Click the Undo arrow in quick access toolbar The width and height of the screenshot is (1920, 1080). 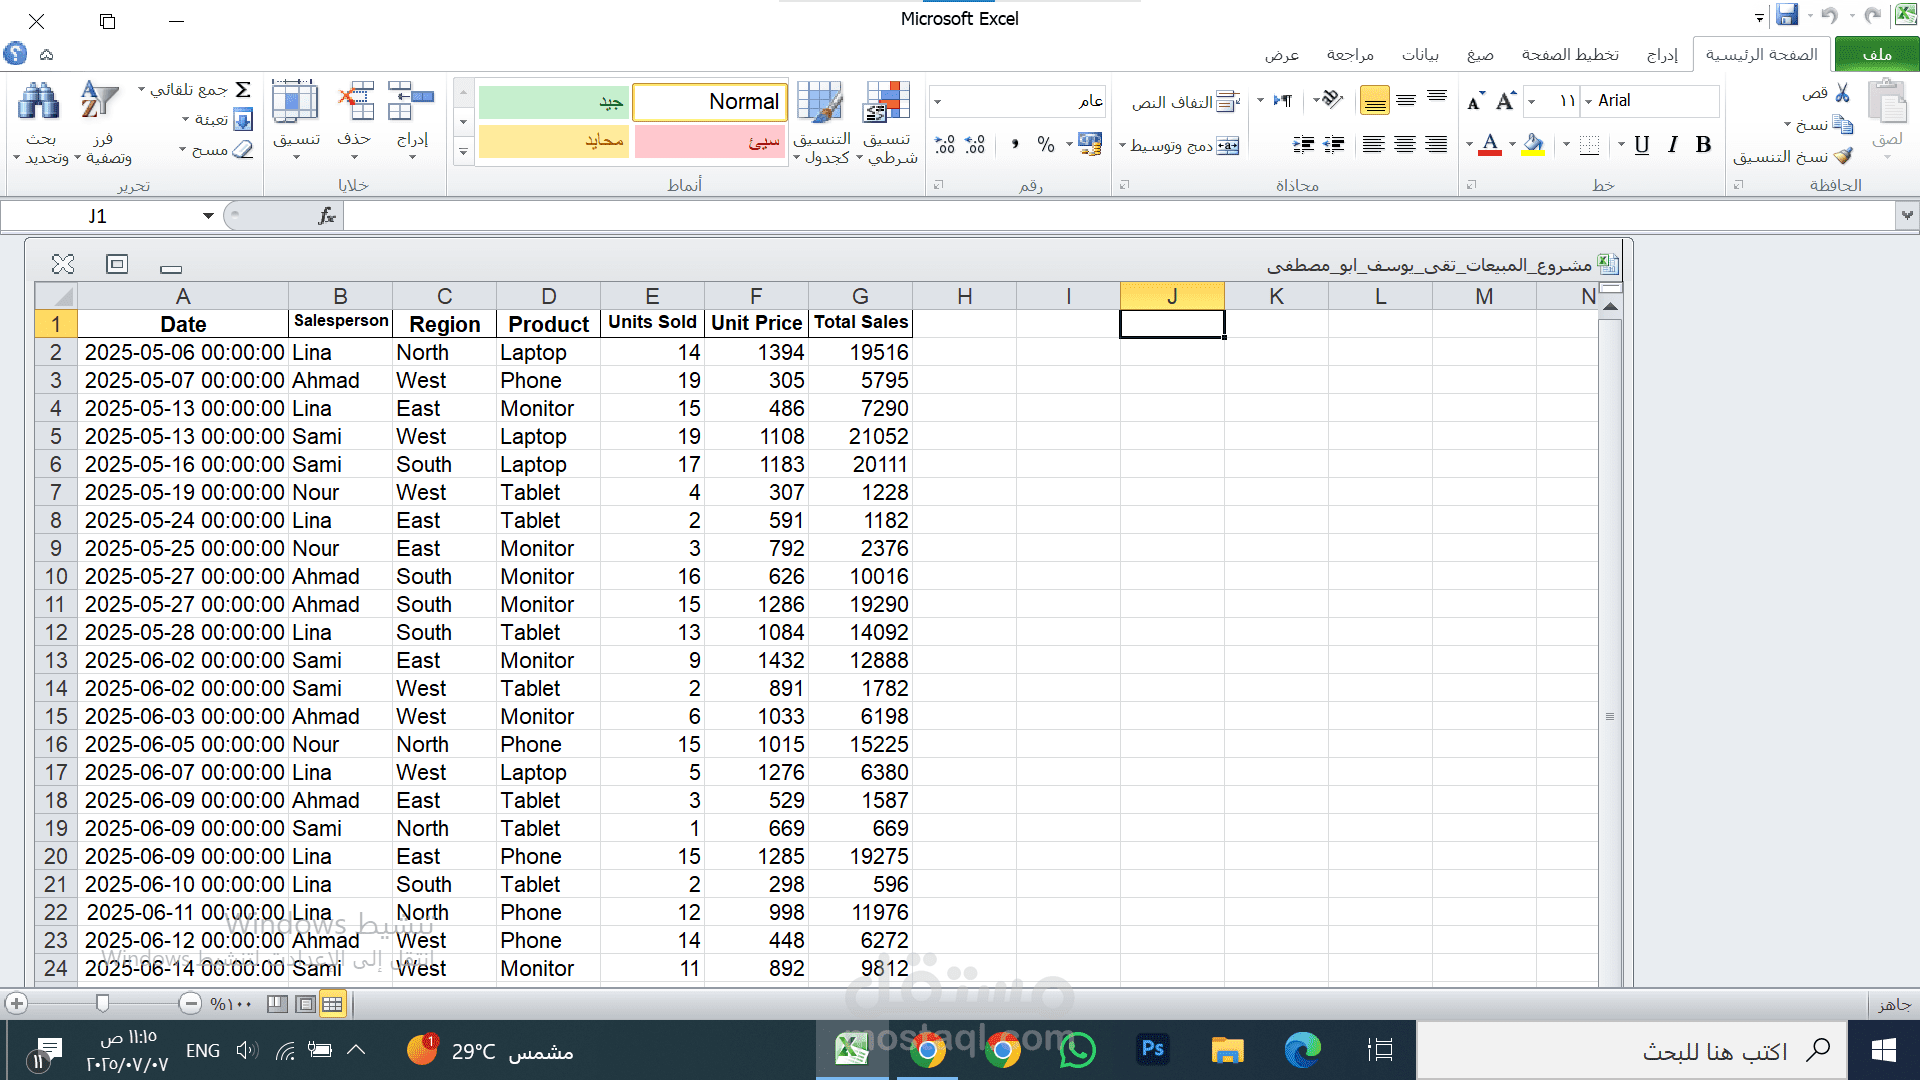(1829, 15)
